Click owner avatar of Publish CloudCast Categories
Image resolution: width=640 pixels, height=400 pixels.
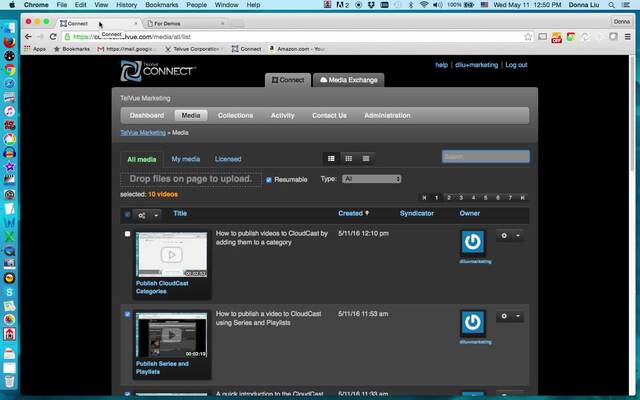(472, 242)
